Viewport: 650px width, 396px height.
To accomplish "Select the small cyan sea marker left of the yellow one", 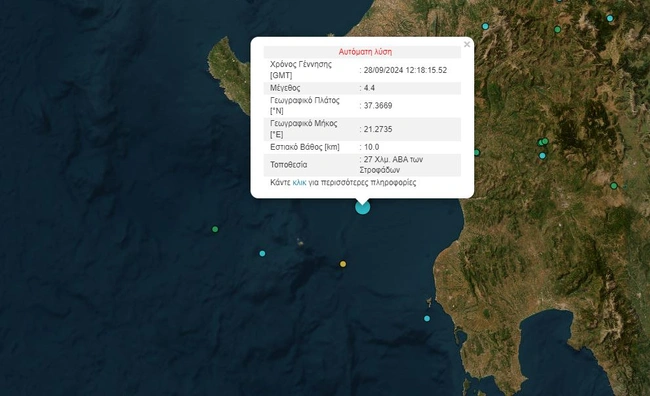I will [x=262, y=253].
